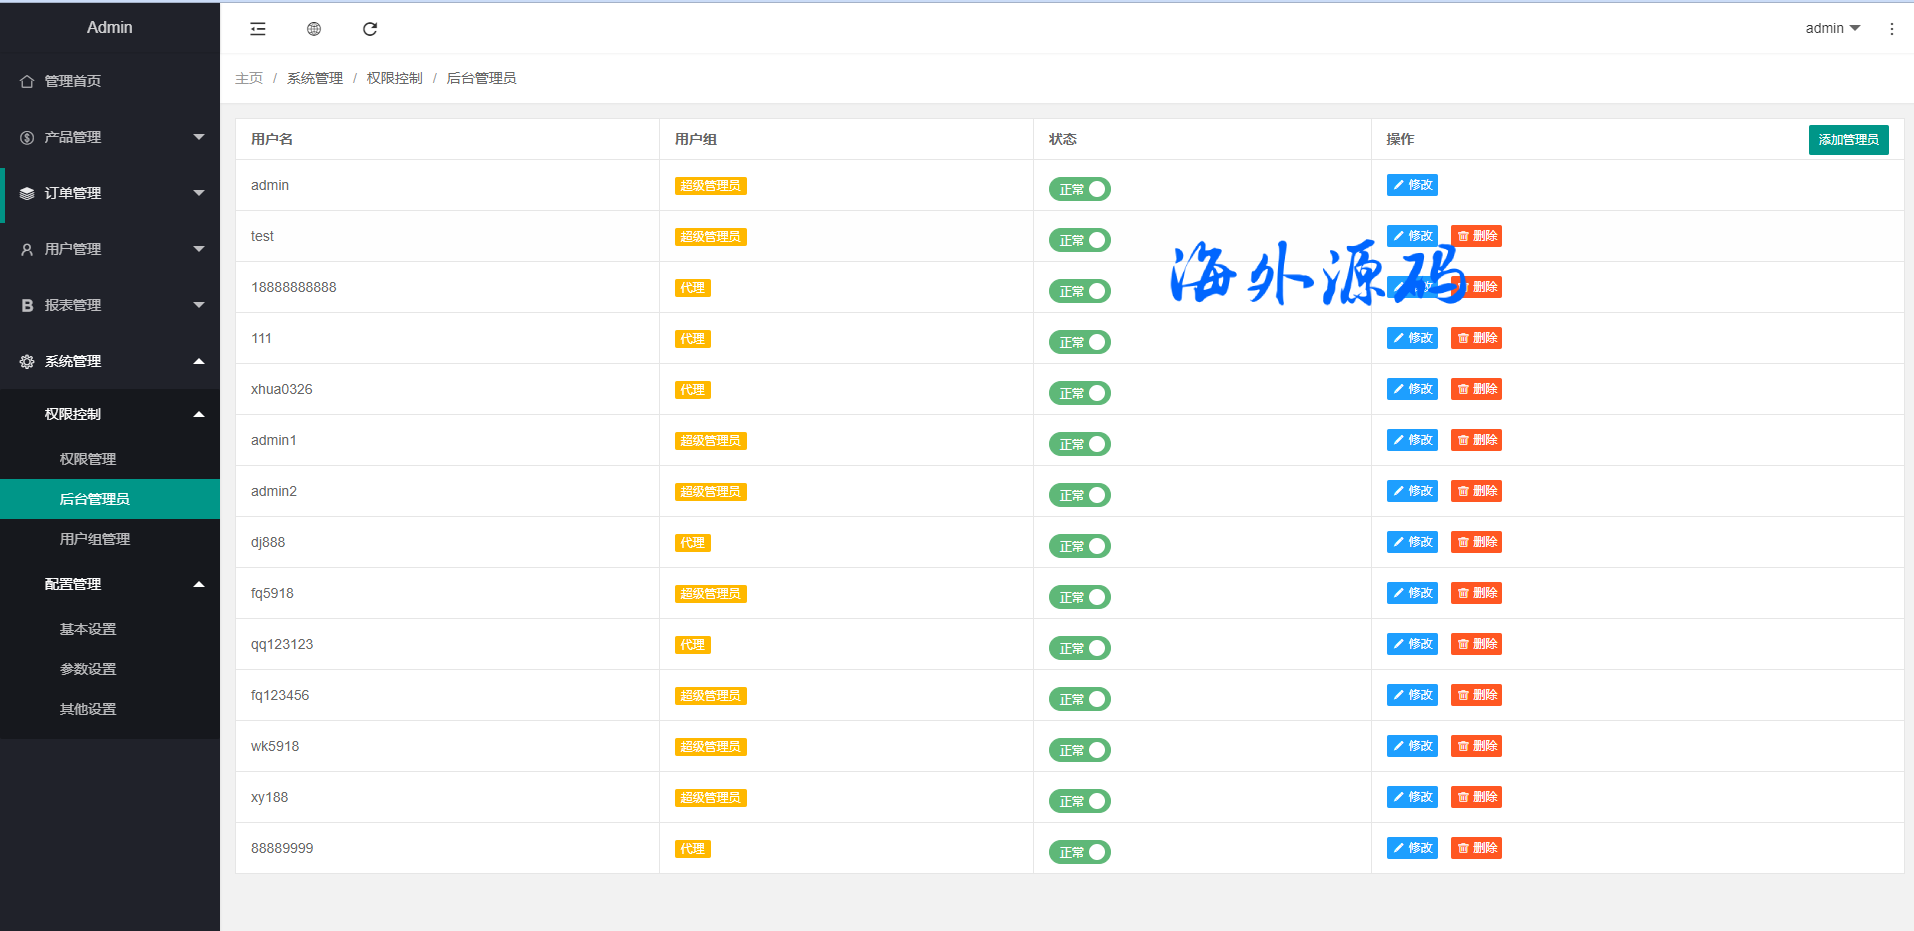Viewport: 1914px width, 931px height.
Task: Toggle the status switch for user wk5918
Action: (1079, 750)
